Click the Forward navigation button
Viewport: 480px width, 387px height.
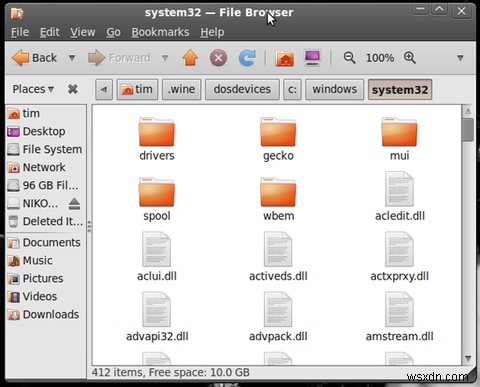click(119, 58)
